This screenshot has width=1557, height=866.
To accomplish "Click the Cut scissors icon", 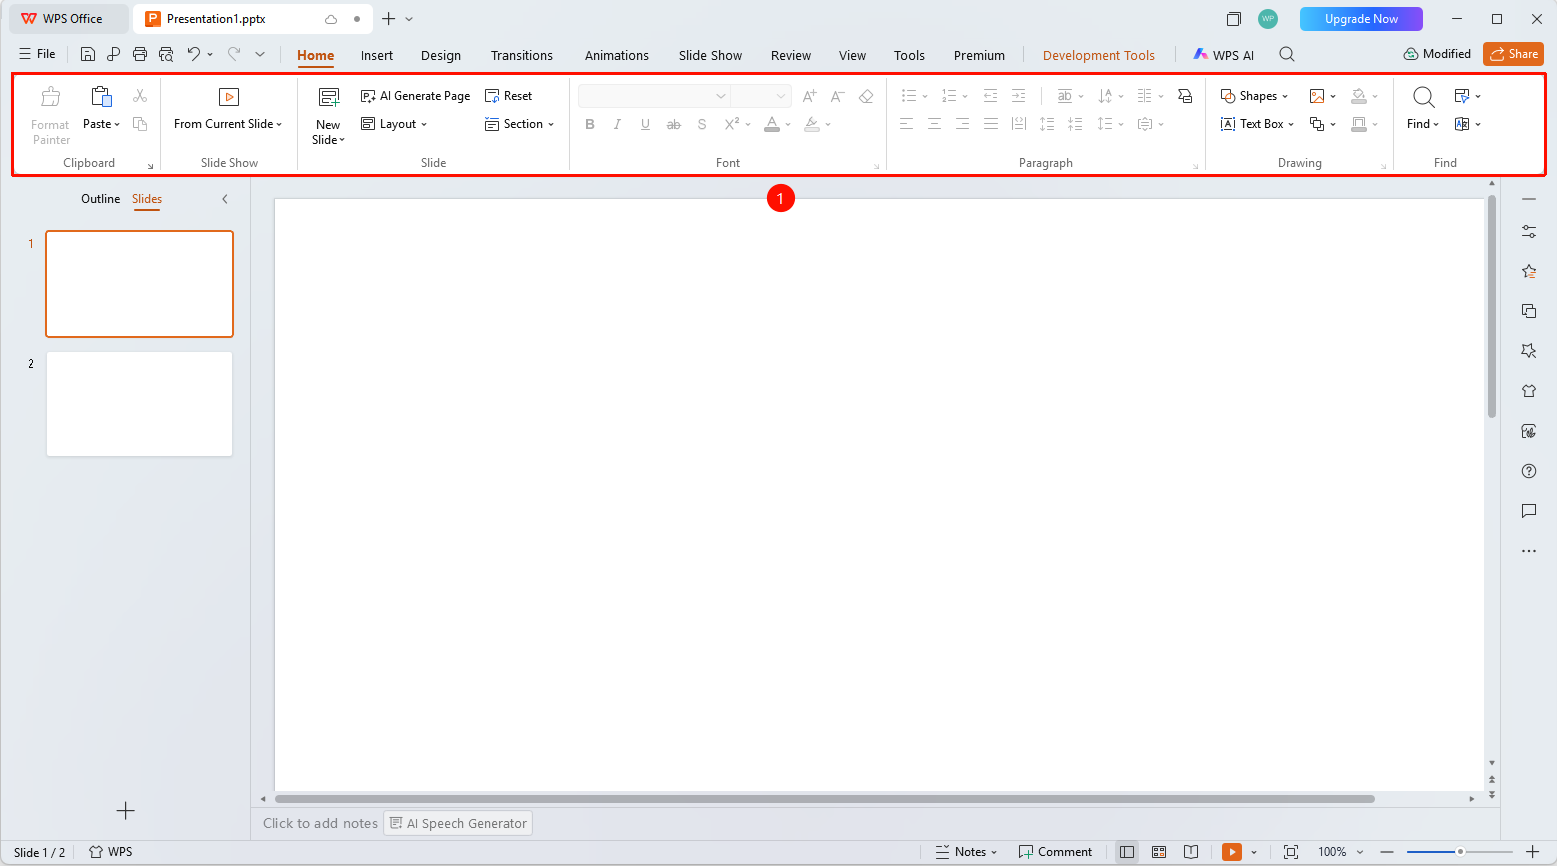I will pos(140,96).
